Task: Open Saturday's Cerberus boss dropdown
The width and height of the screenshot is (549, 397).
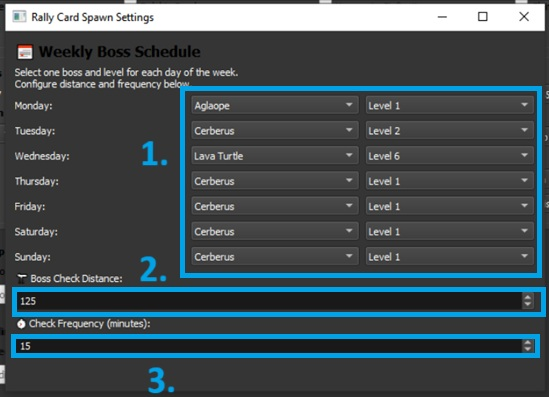Action: tap(275, 231)
